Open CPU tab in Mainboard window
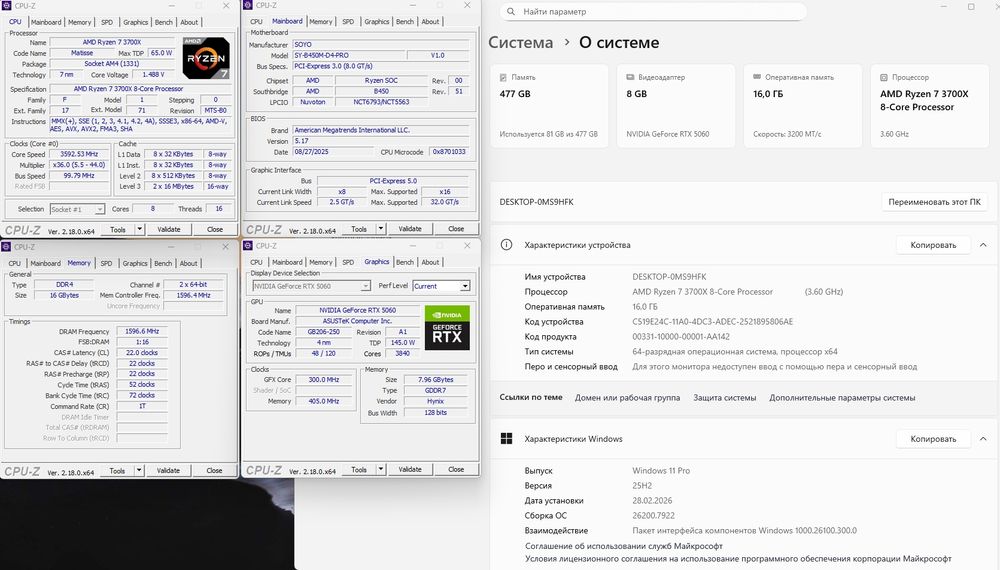The height and width of the screenshot is (570, 1000). coord(256,22)
